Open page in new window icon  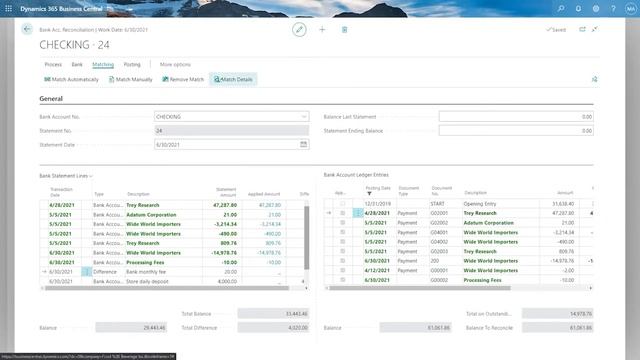click(582, 29)
